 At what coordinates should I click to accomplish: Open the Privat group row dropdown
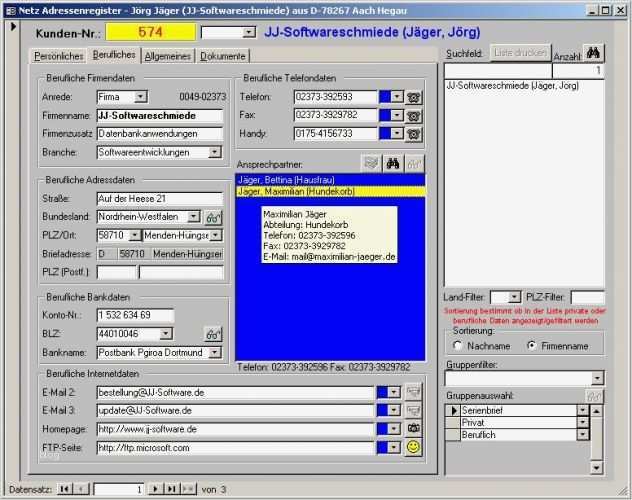pos(582,423)
